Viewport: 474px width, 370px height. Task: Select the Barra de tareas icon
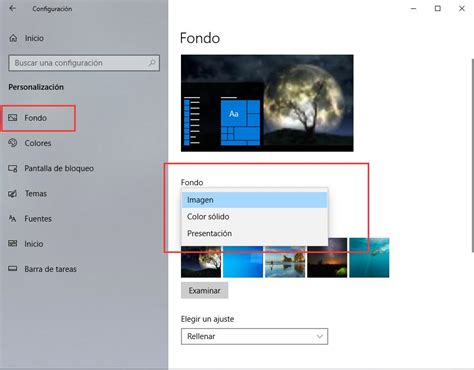[13, 269]
